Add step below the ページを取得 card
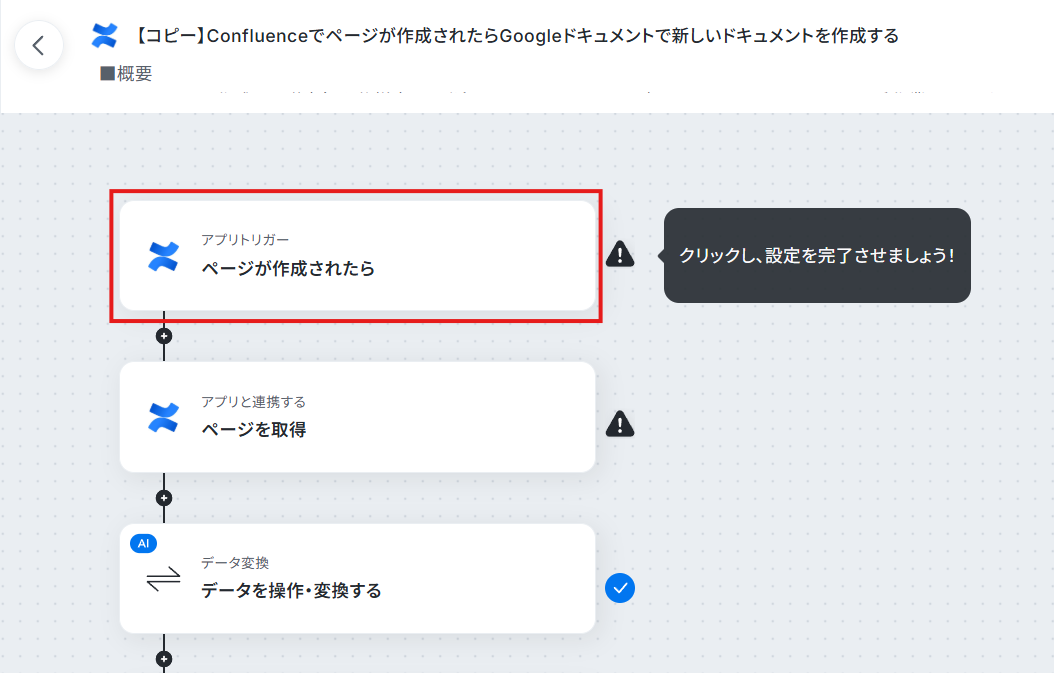 [x=164, y=498]
